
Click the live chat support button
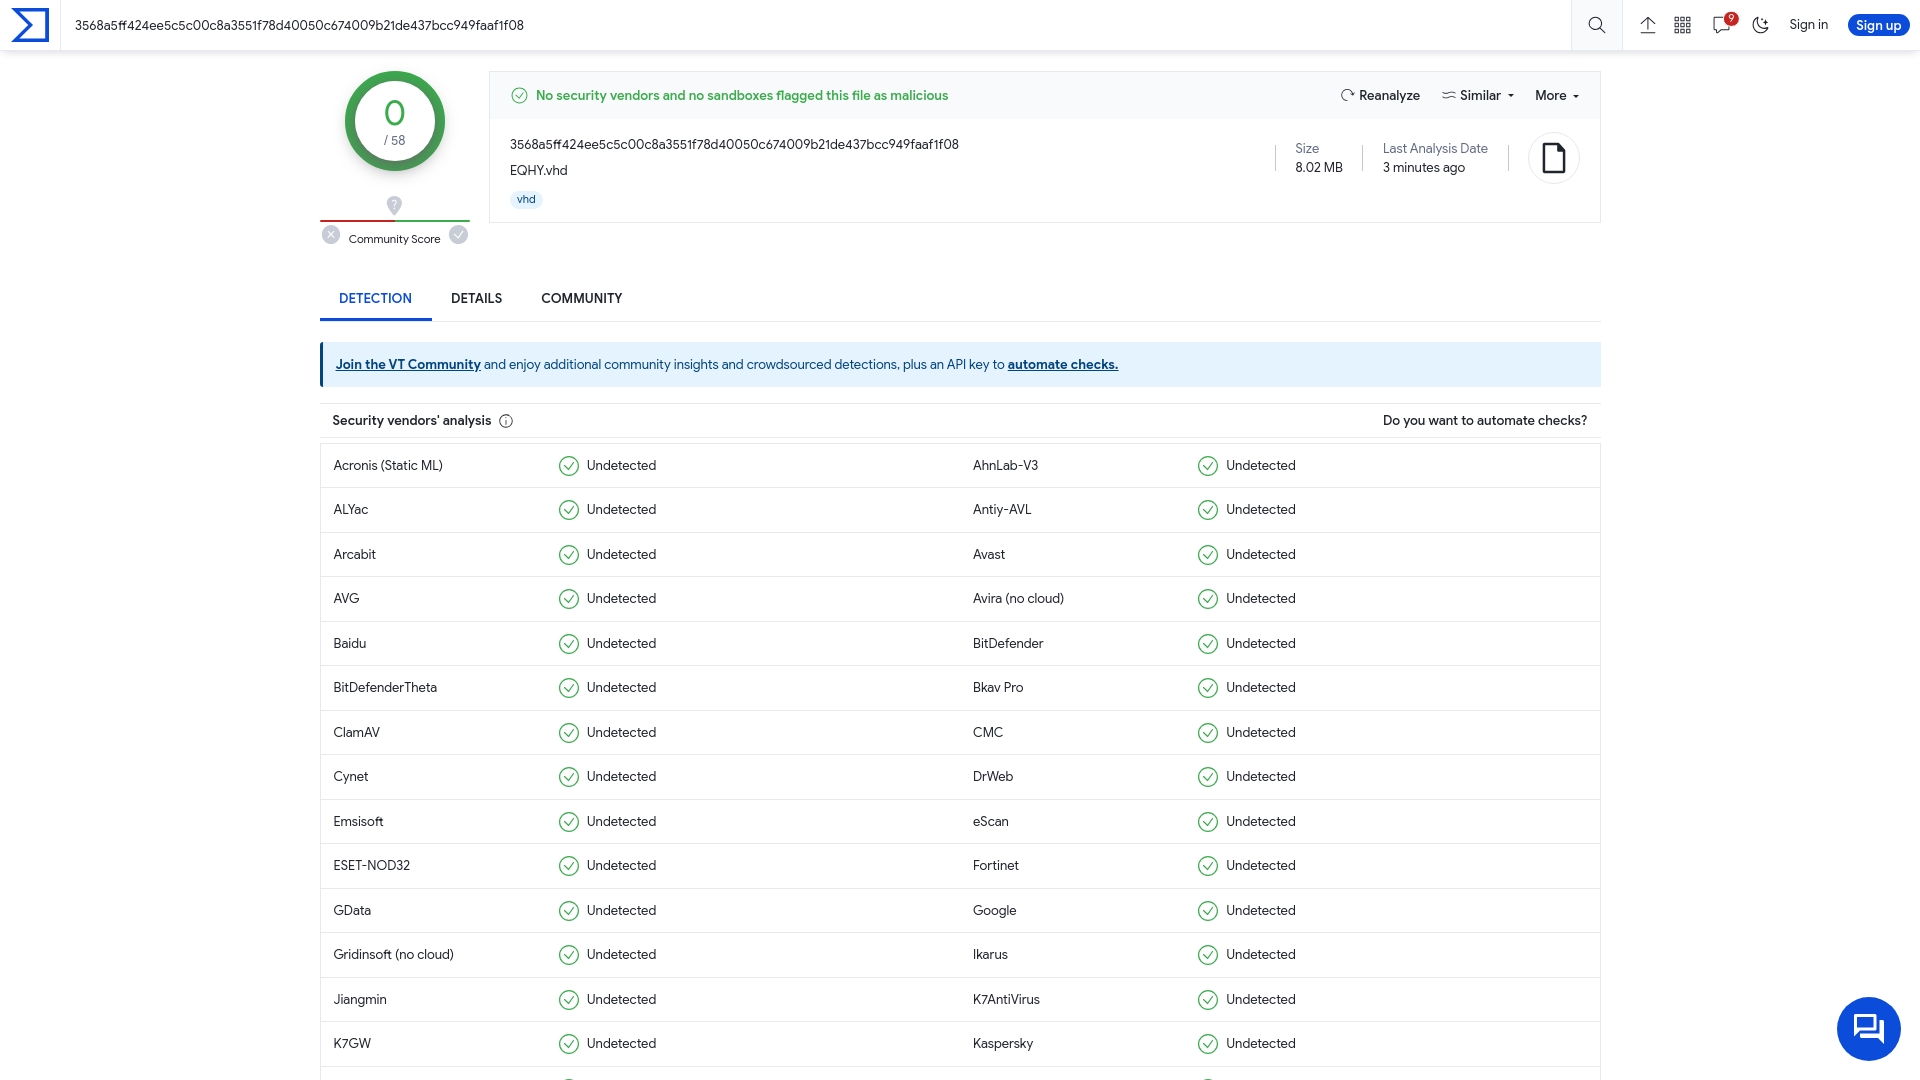[1869, 1029]
